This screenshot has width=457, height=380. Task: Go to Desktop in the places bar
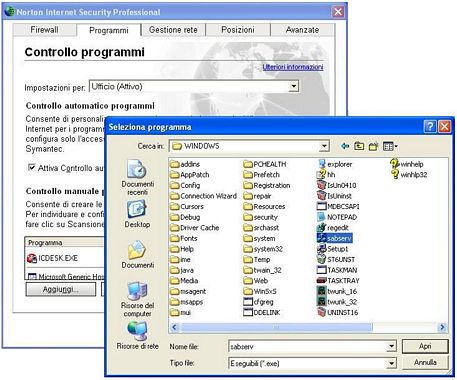point(137,214)
